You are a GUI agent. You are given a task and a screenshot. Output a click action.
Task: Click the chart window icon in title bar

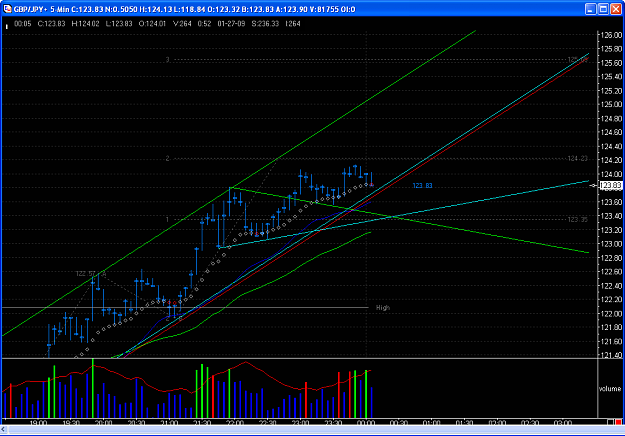point(7,9)
